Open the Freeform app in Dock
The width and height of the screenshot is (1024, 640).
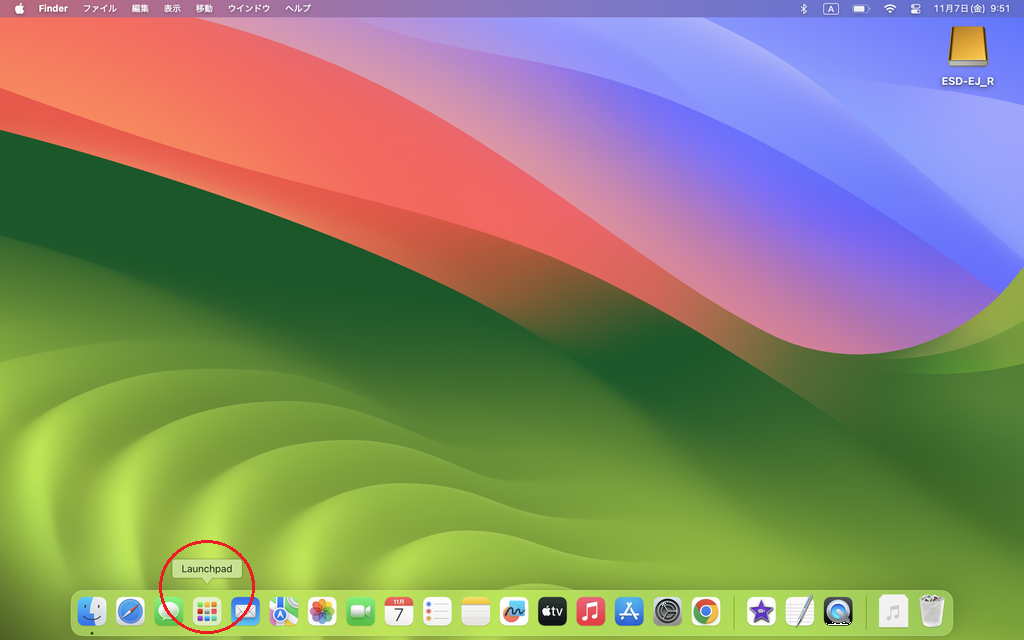514,610
